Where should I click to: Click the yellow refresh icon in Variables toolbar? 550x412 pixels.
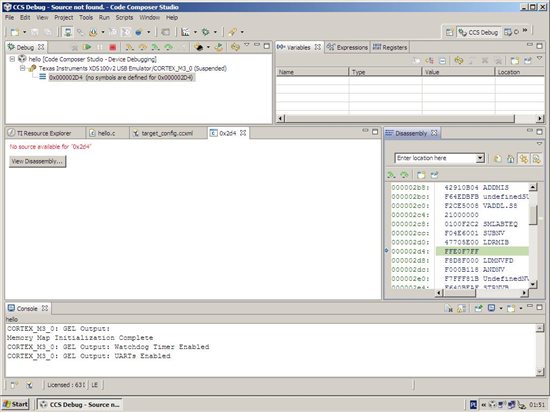coord(458,61)
